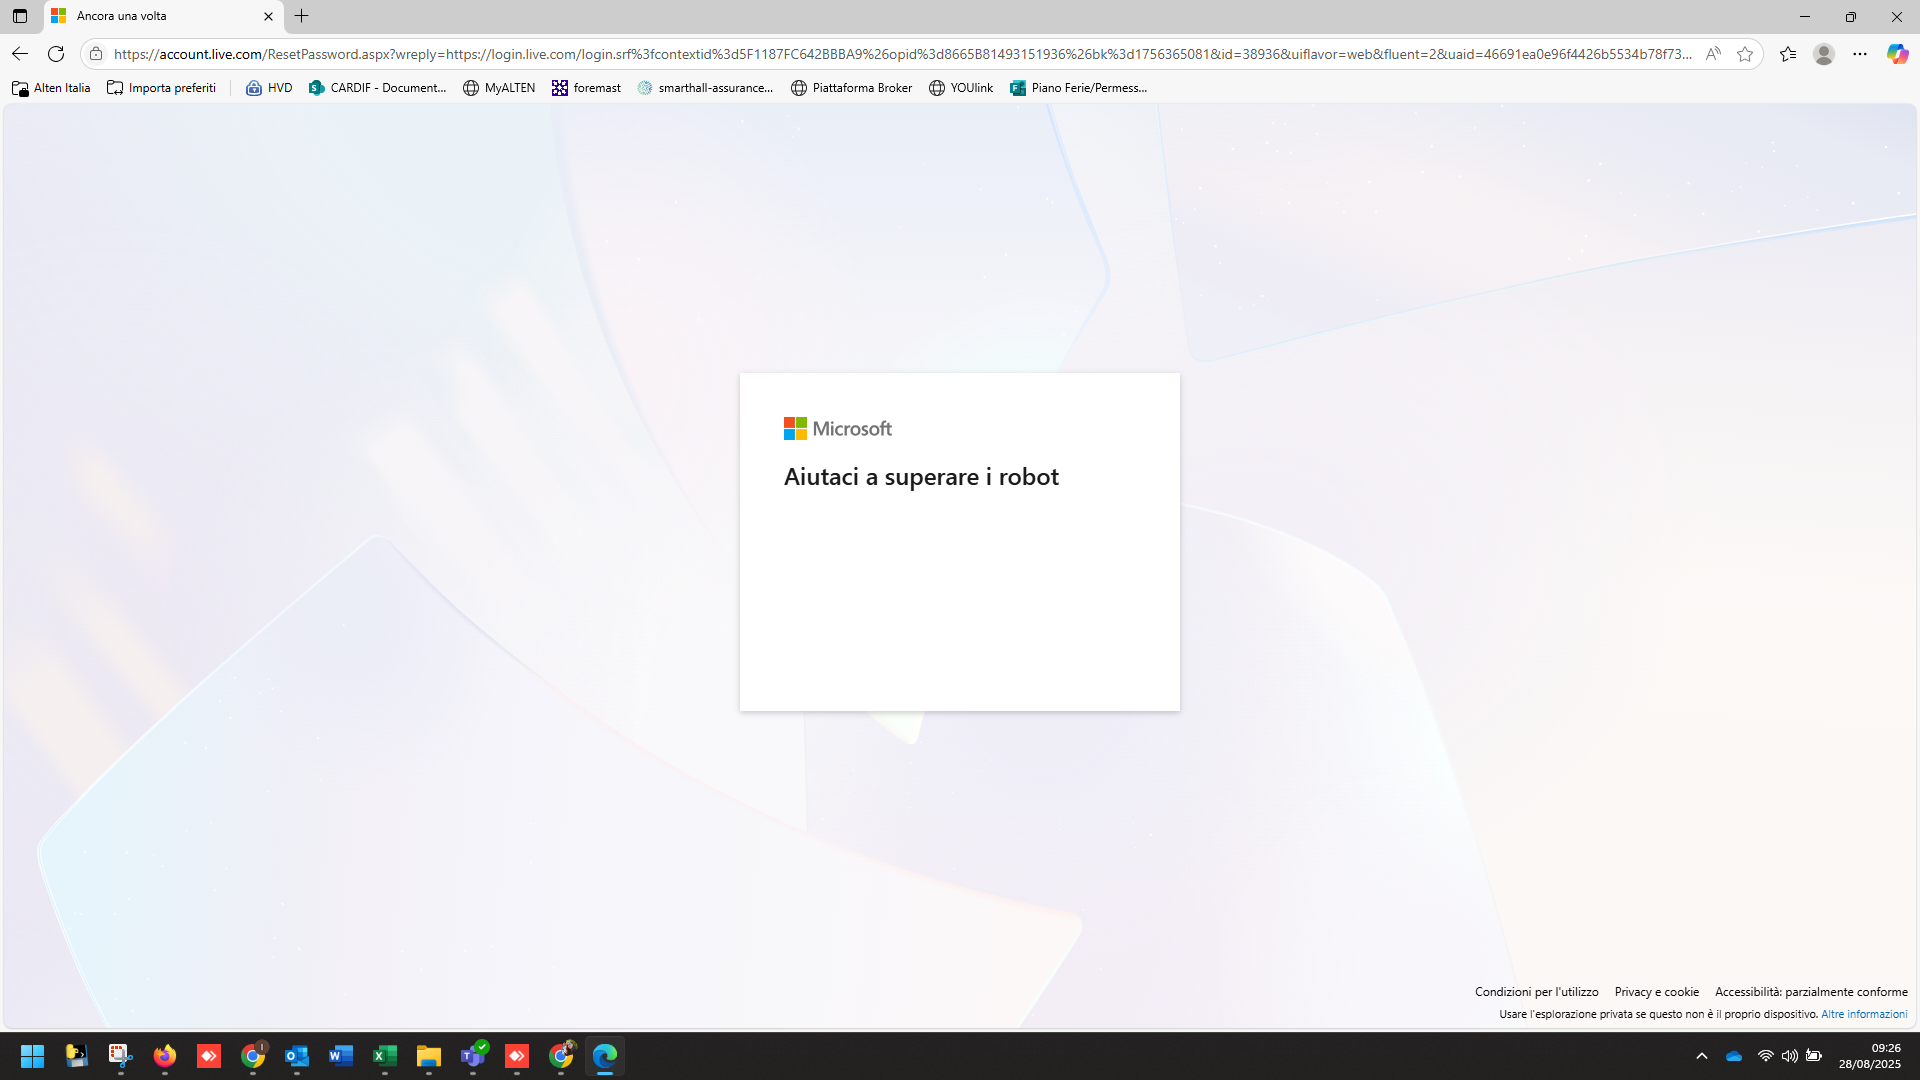Screen dimensions: 1920x1080
Task: Open Wi-Fi network settings in tray
Action: point(1766,1056)
